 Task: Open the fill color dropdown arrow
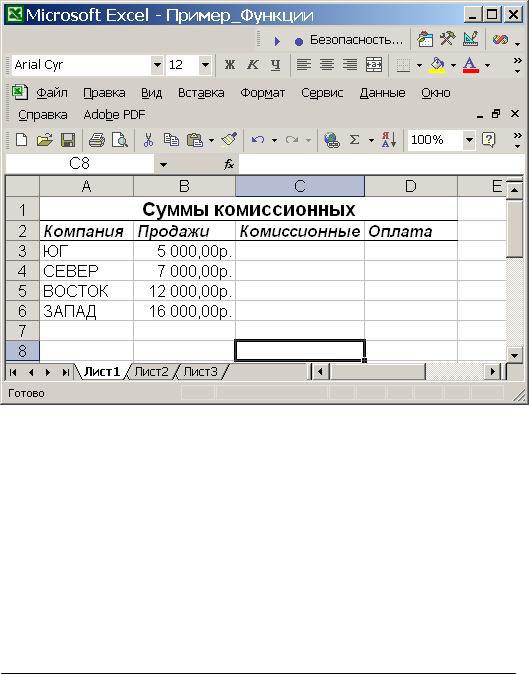point(453,65)
